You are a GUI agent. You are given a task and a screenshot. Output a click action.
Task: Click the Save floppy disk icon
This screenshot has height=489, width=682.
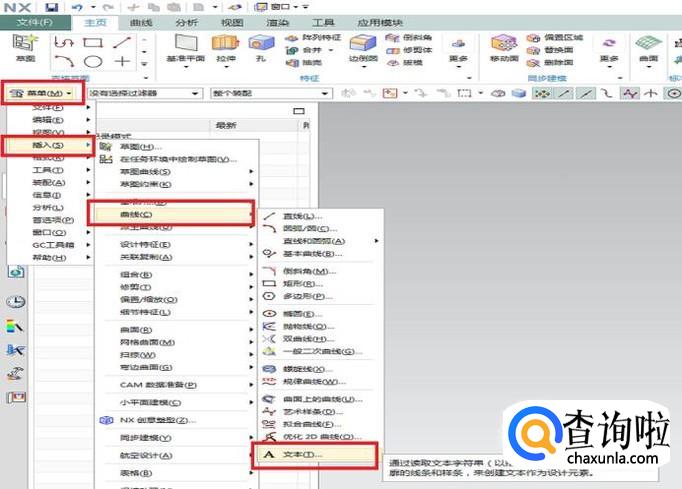click(52, 7)
